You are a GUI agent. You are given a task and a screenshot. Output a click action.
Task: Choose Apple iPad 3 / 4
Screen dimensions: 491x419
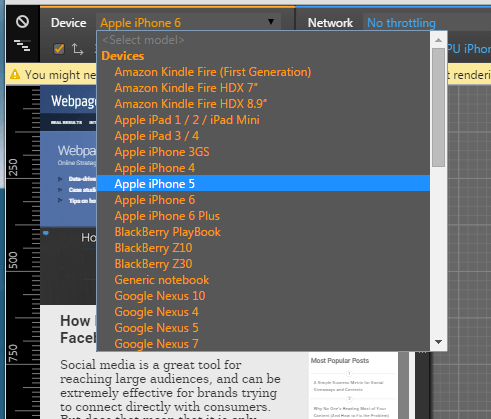(263, 136)
